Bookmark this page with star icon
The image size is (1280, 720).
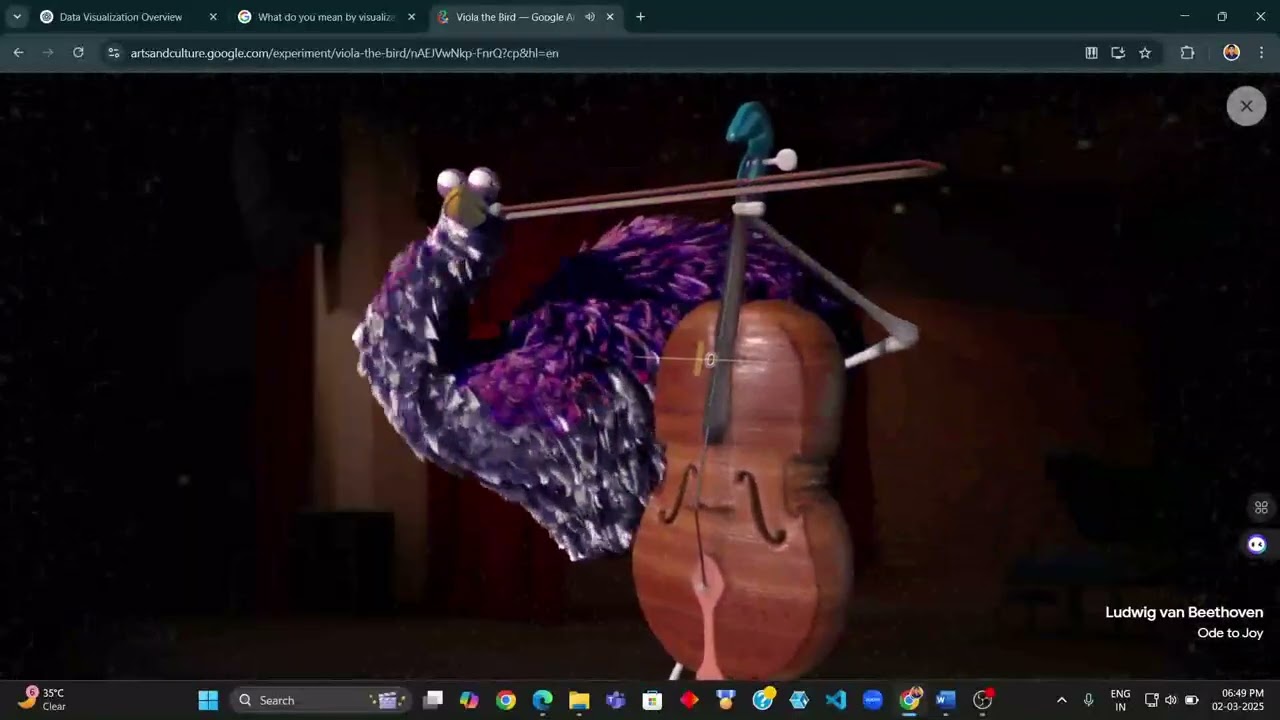point(1145,53)
